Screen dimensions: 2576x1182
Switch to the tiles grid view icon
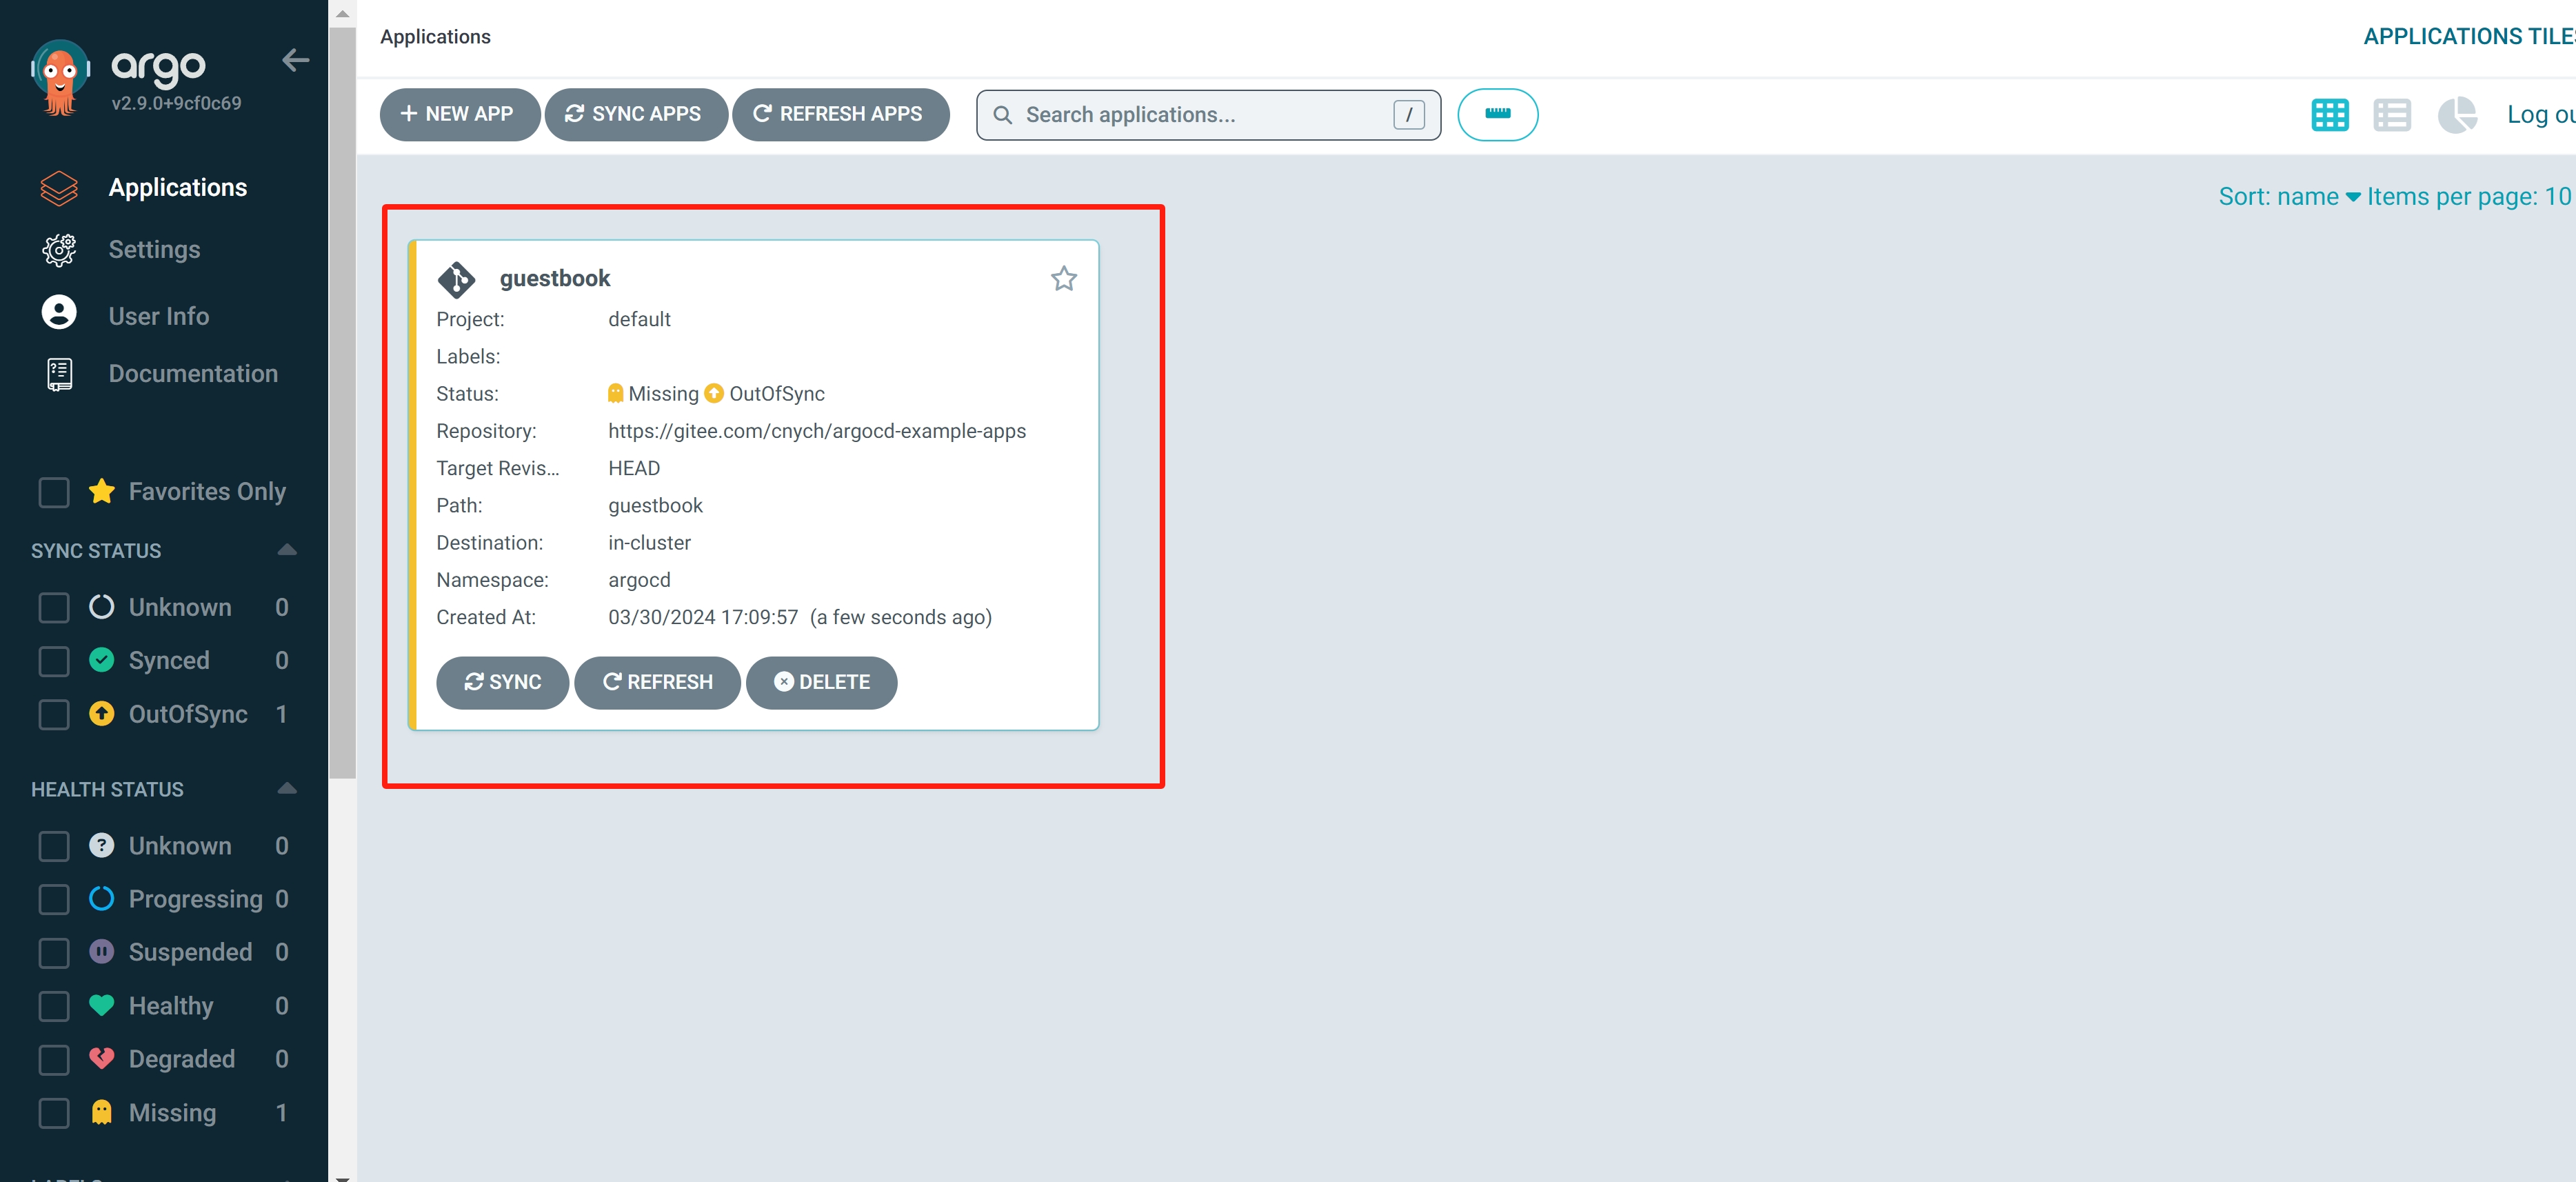(x=2329, y=115)
